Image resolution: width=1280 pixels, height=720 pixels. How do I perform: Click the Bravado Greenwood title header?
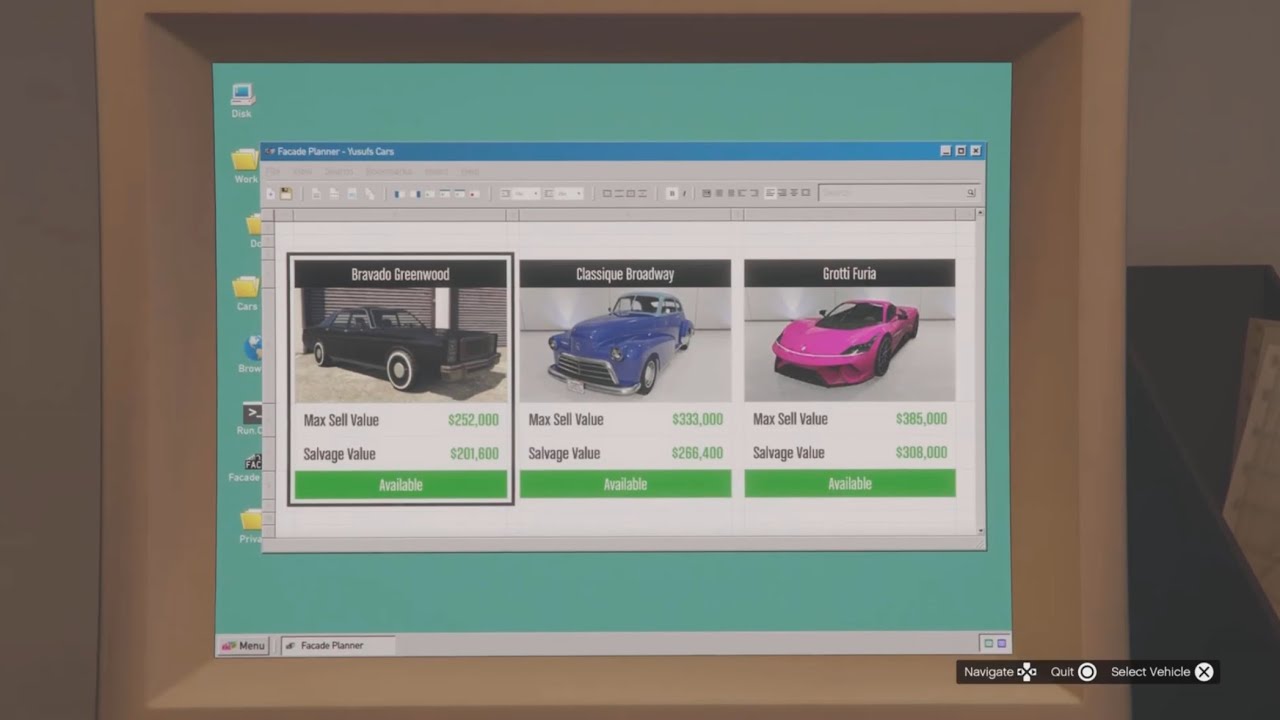coord(400,274)
